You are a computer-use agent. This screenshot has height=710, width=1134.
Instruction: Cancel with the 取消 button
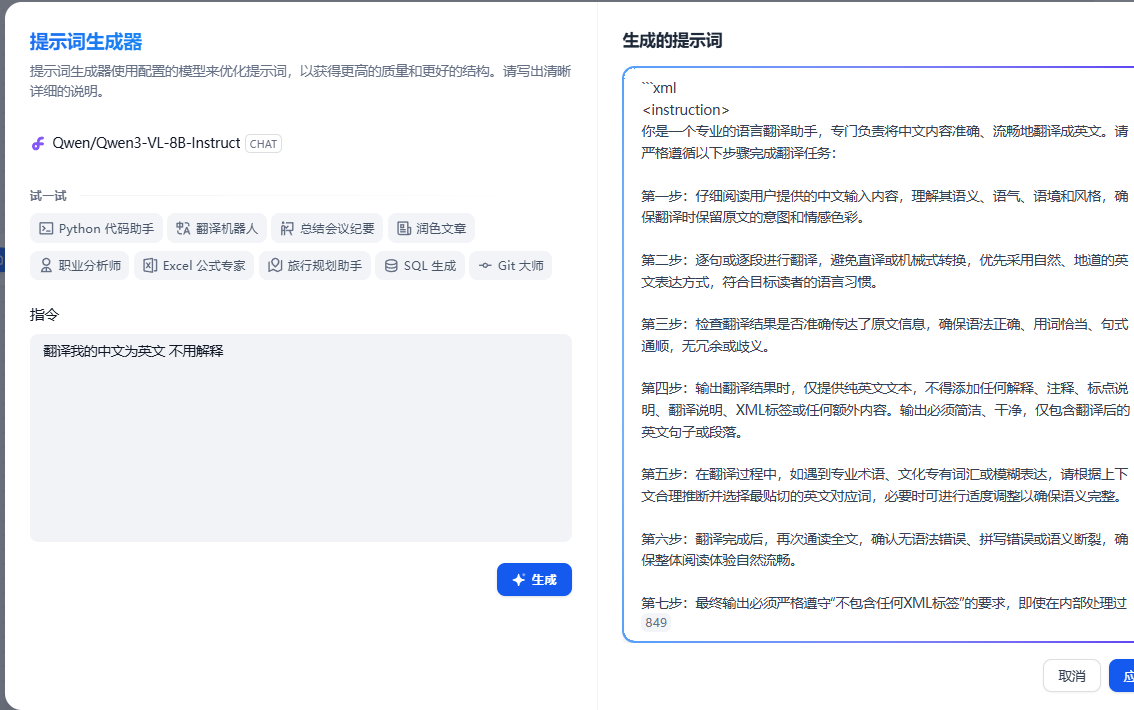point(1072,676)
